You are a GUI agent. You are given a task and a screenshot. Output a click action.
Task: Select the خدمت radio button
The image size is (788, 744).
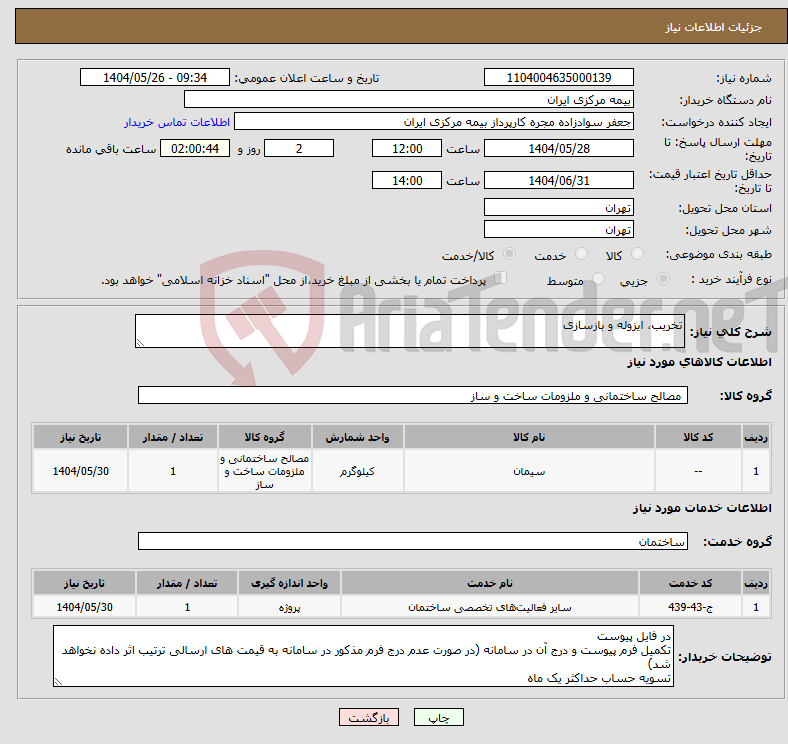pos(581,254)
